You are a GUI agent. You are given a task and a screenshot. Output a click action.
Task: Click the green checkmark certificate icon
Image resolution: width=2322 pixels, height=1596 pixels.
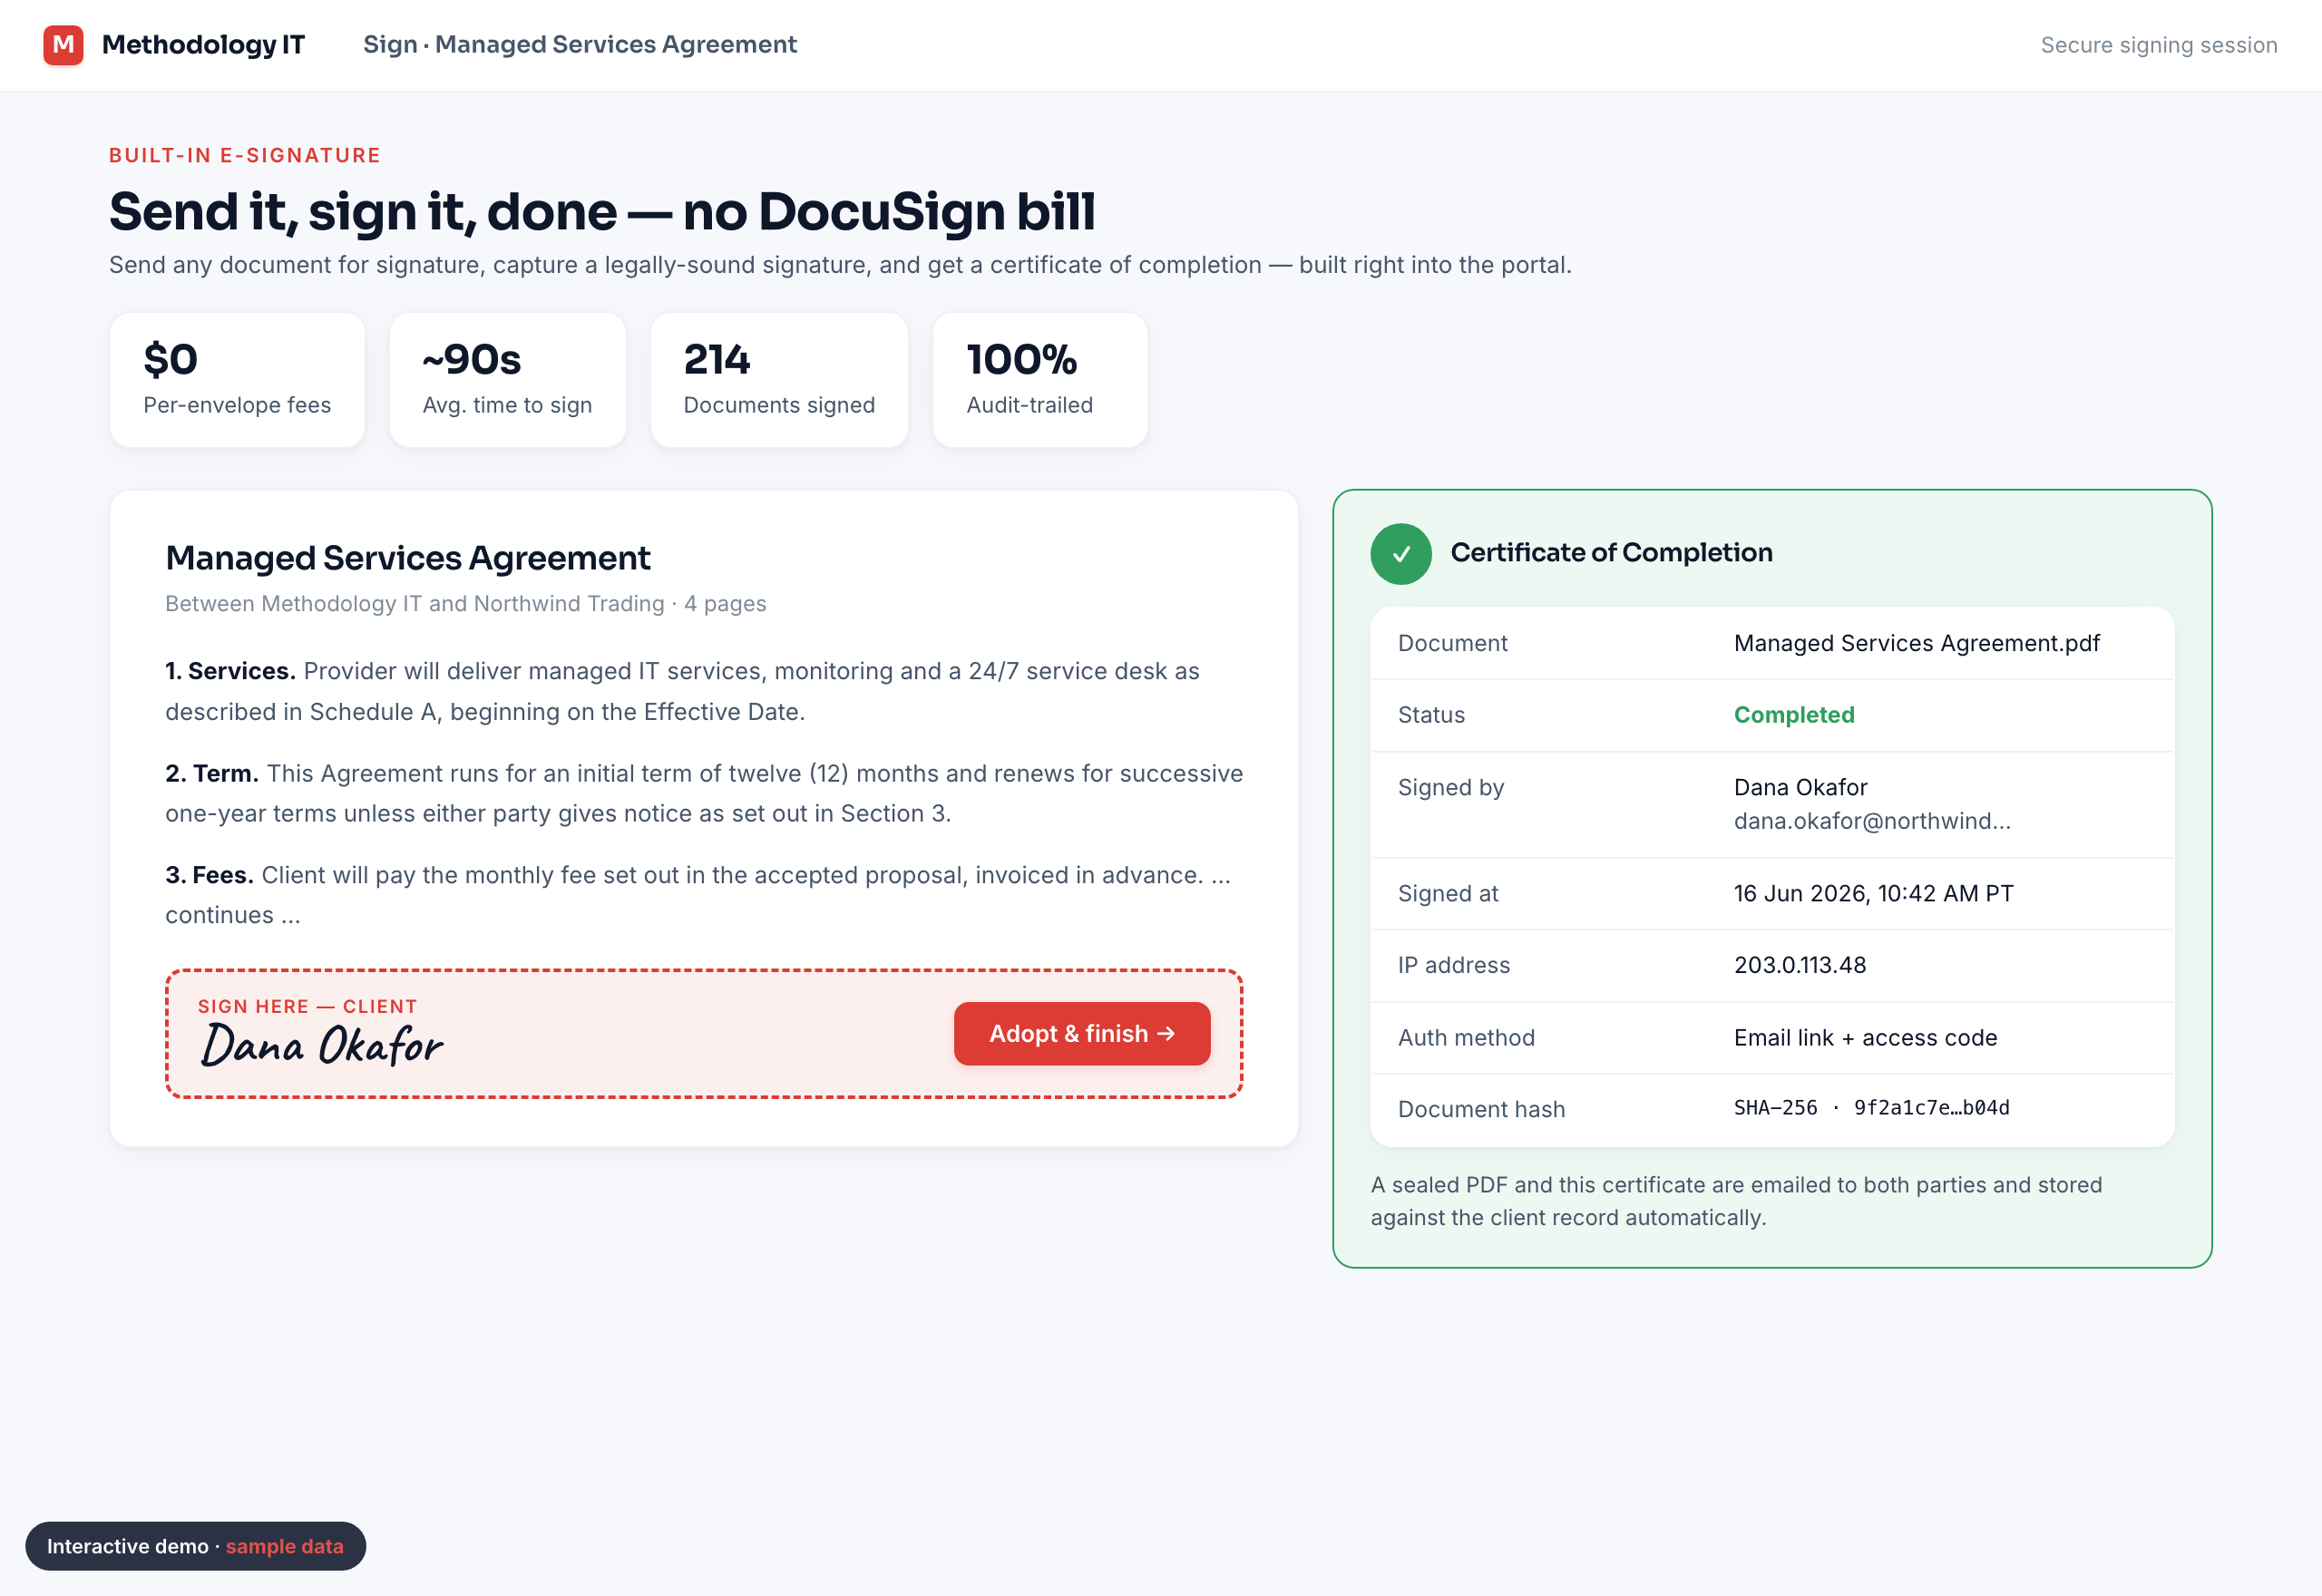point(1400,553)
